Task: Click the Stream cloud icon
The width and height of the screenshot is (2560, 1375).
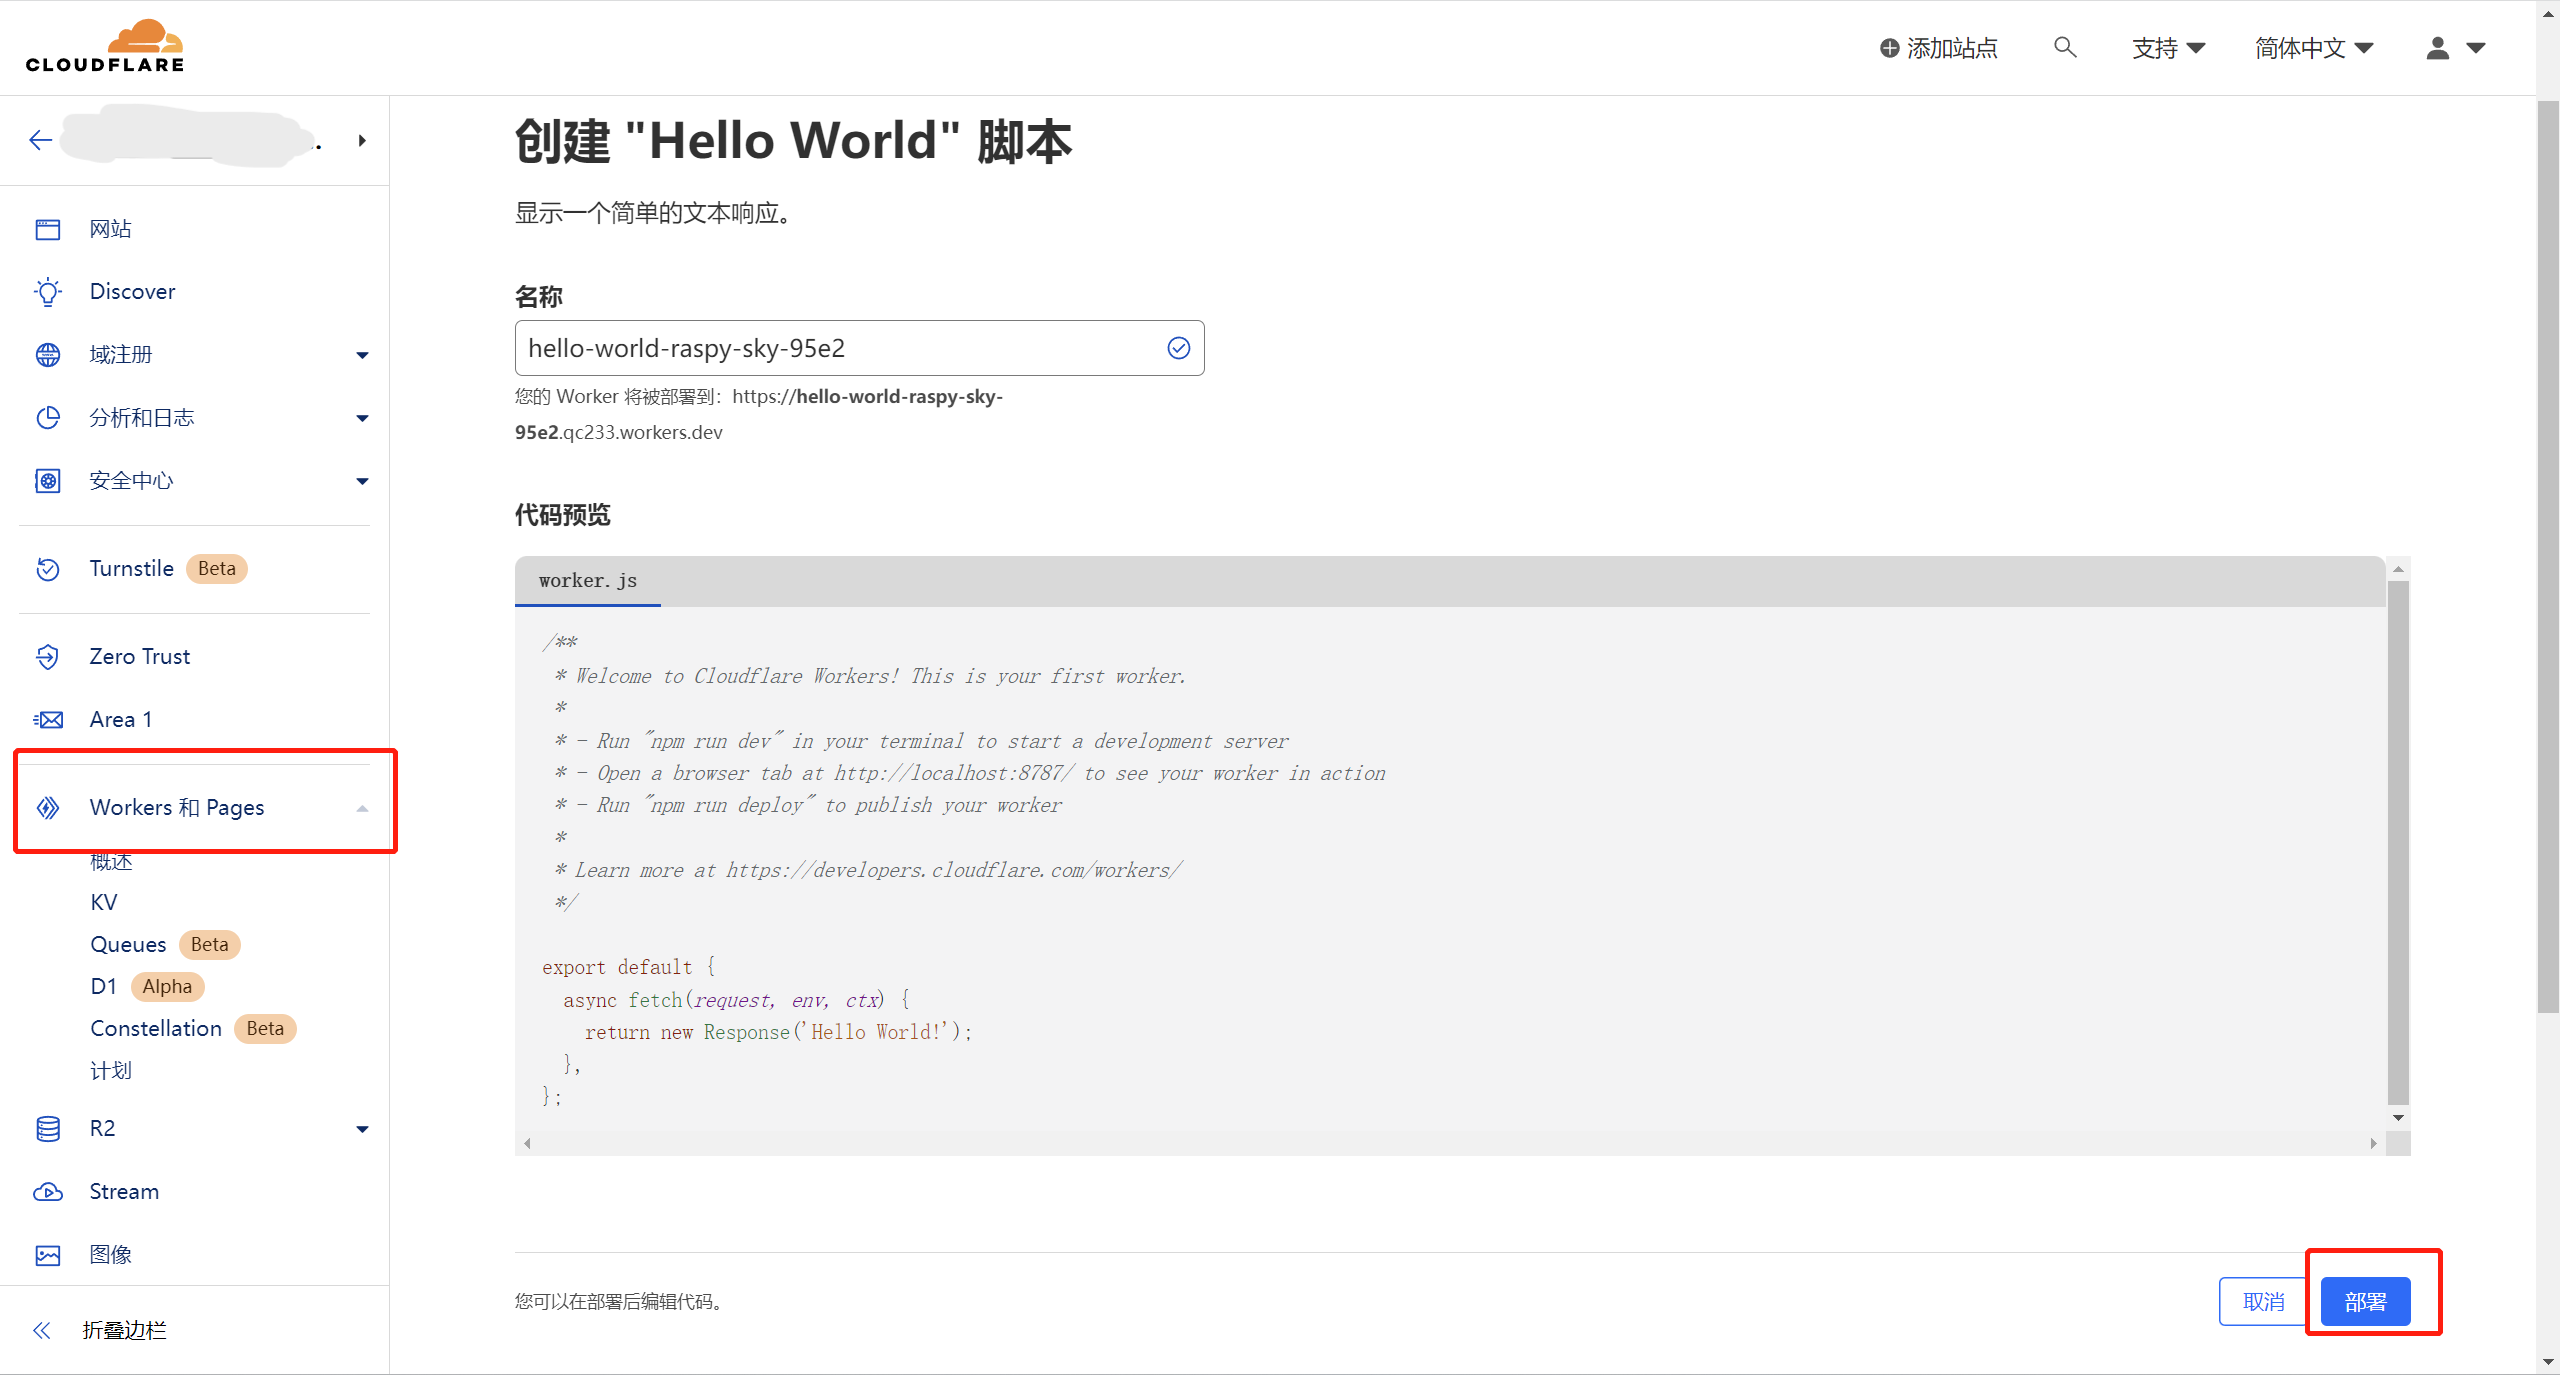Action: (x=48, y=1192)
